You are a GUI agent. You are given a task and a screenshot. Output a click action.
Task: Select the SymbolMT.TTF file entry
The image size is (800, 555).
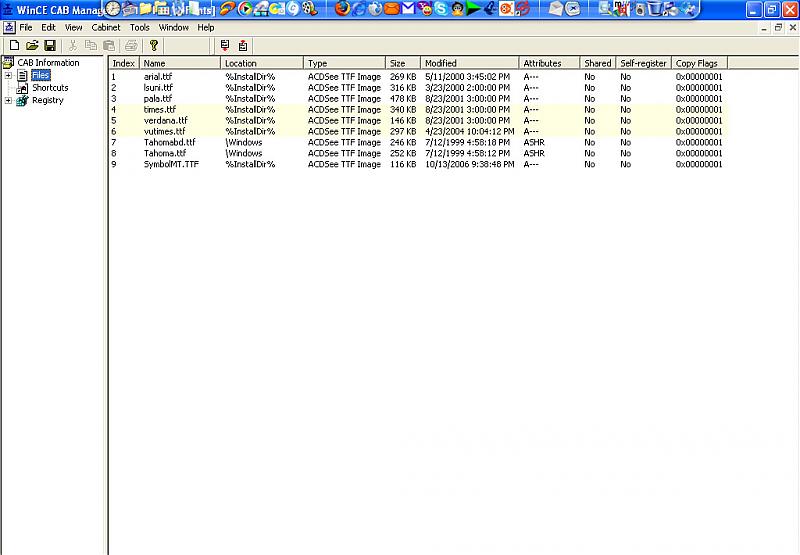click(x=171, y=164)
